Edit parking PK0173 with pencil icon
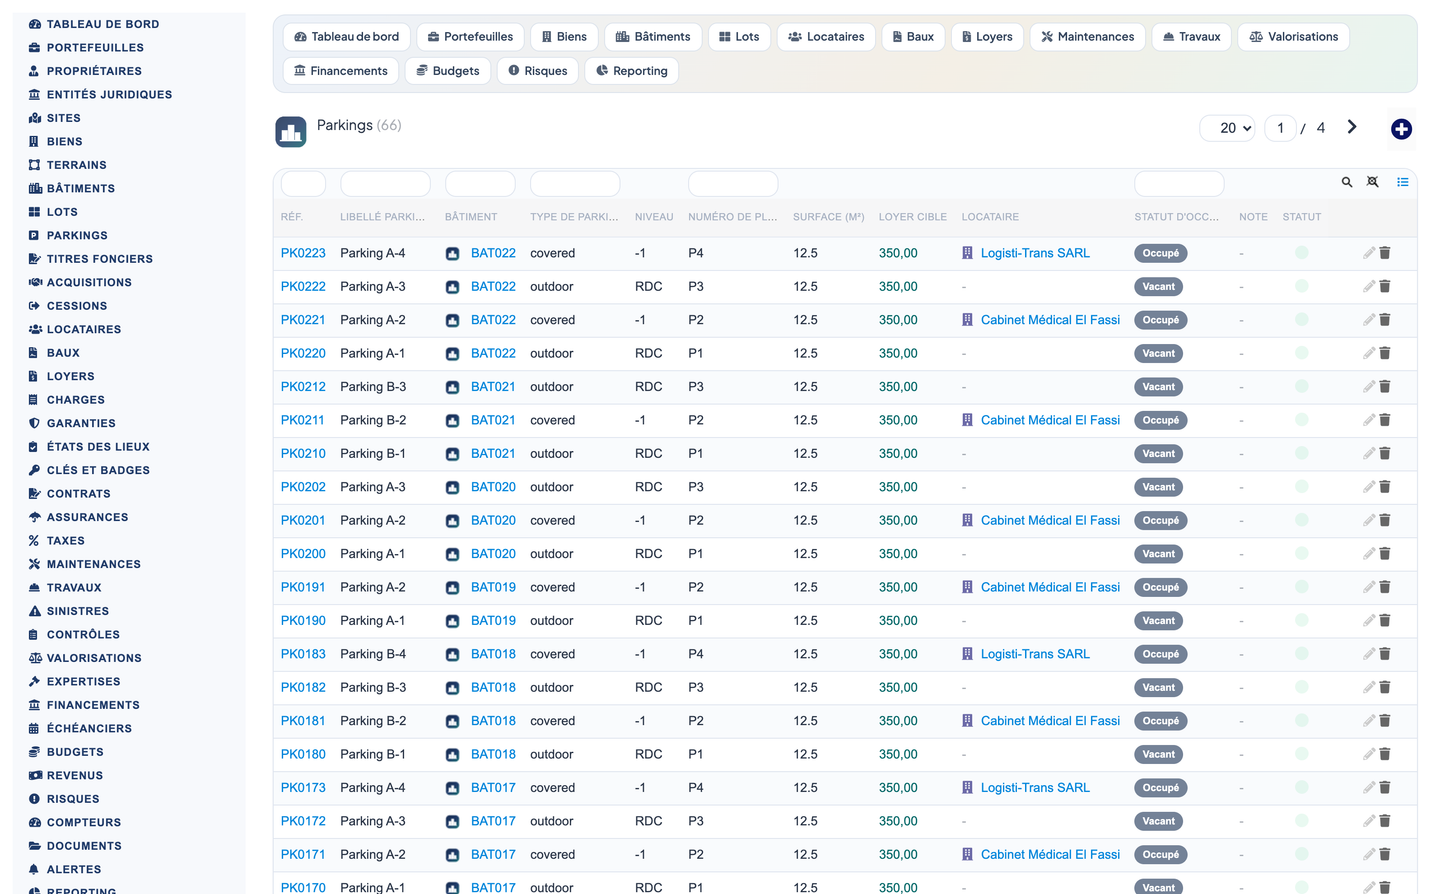The image size is (1445, 894). 1369,788
